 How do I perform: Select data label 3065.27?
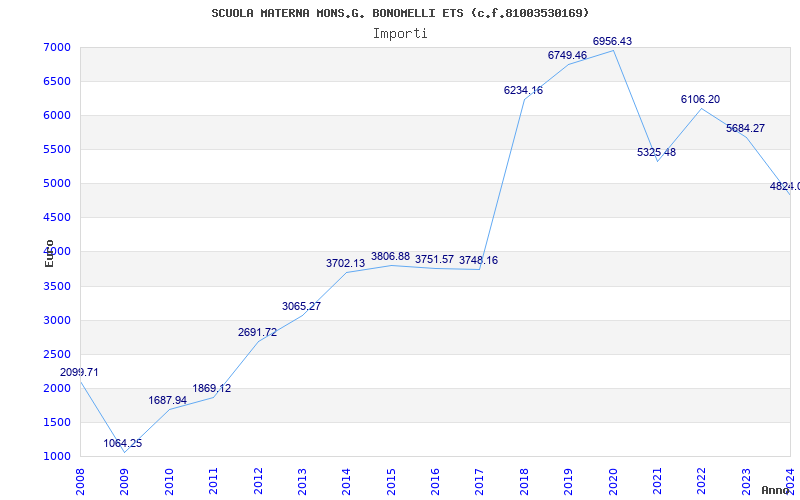(x=301, y=307)
